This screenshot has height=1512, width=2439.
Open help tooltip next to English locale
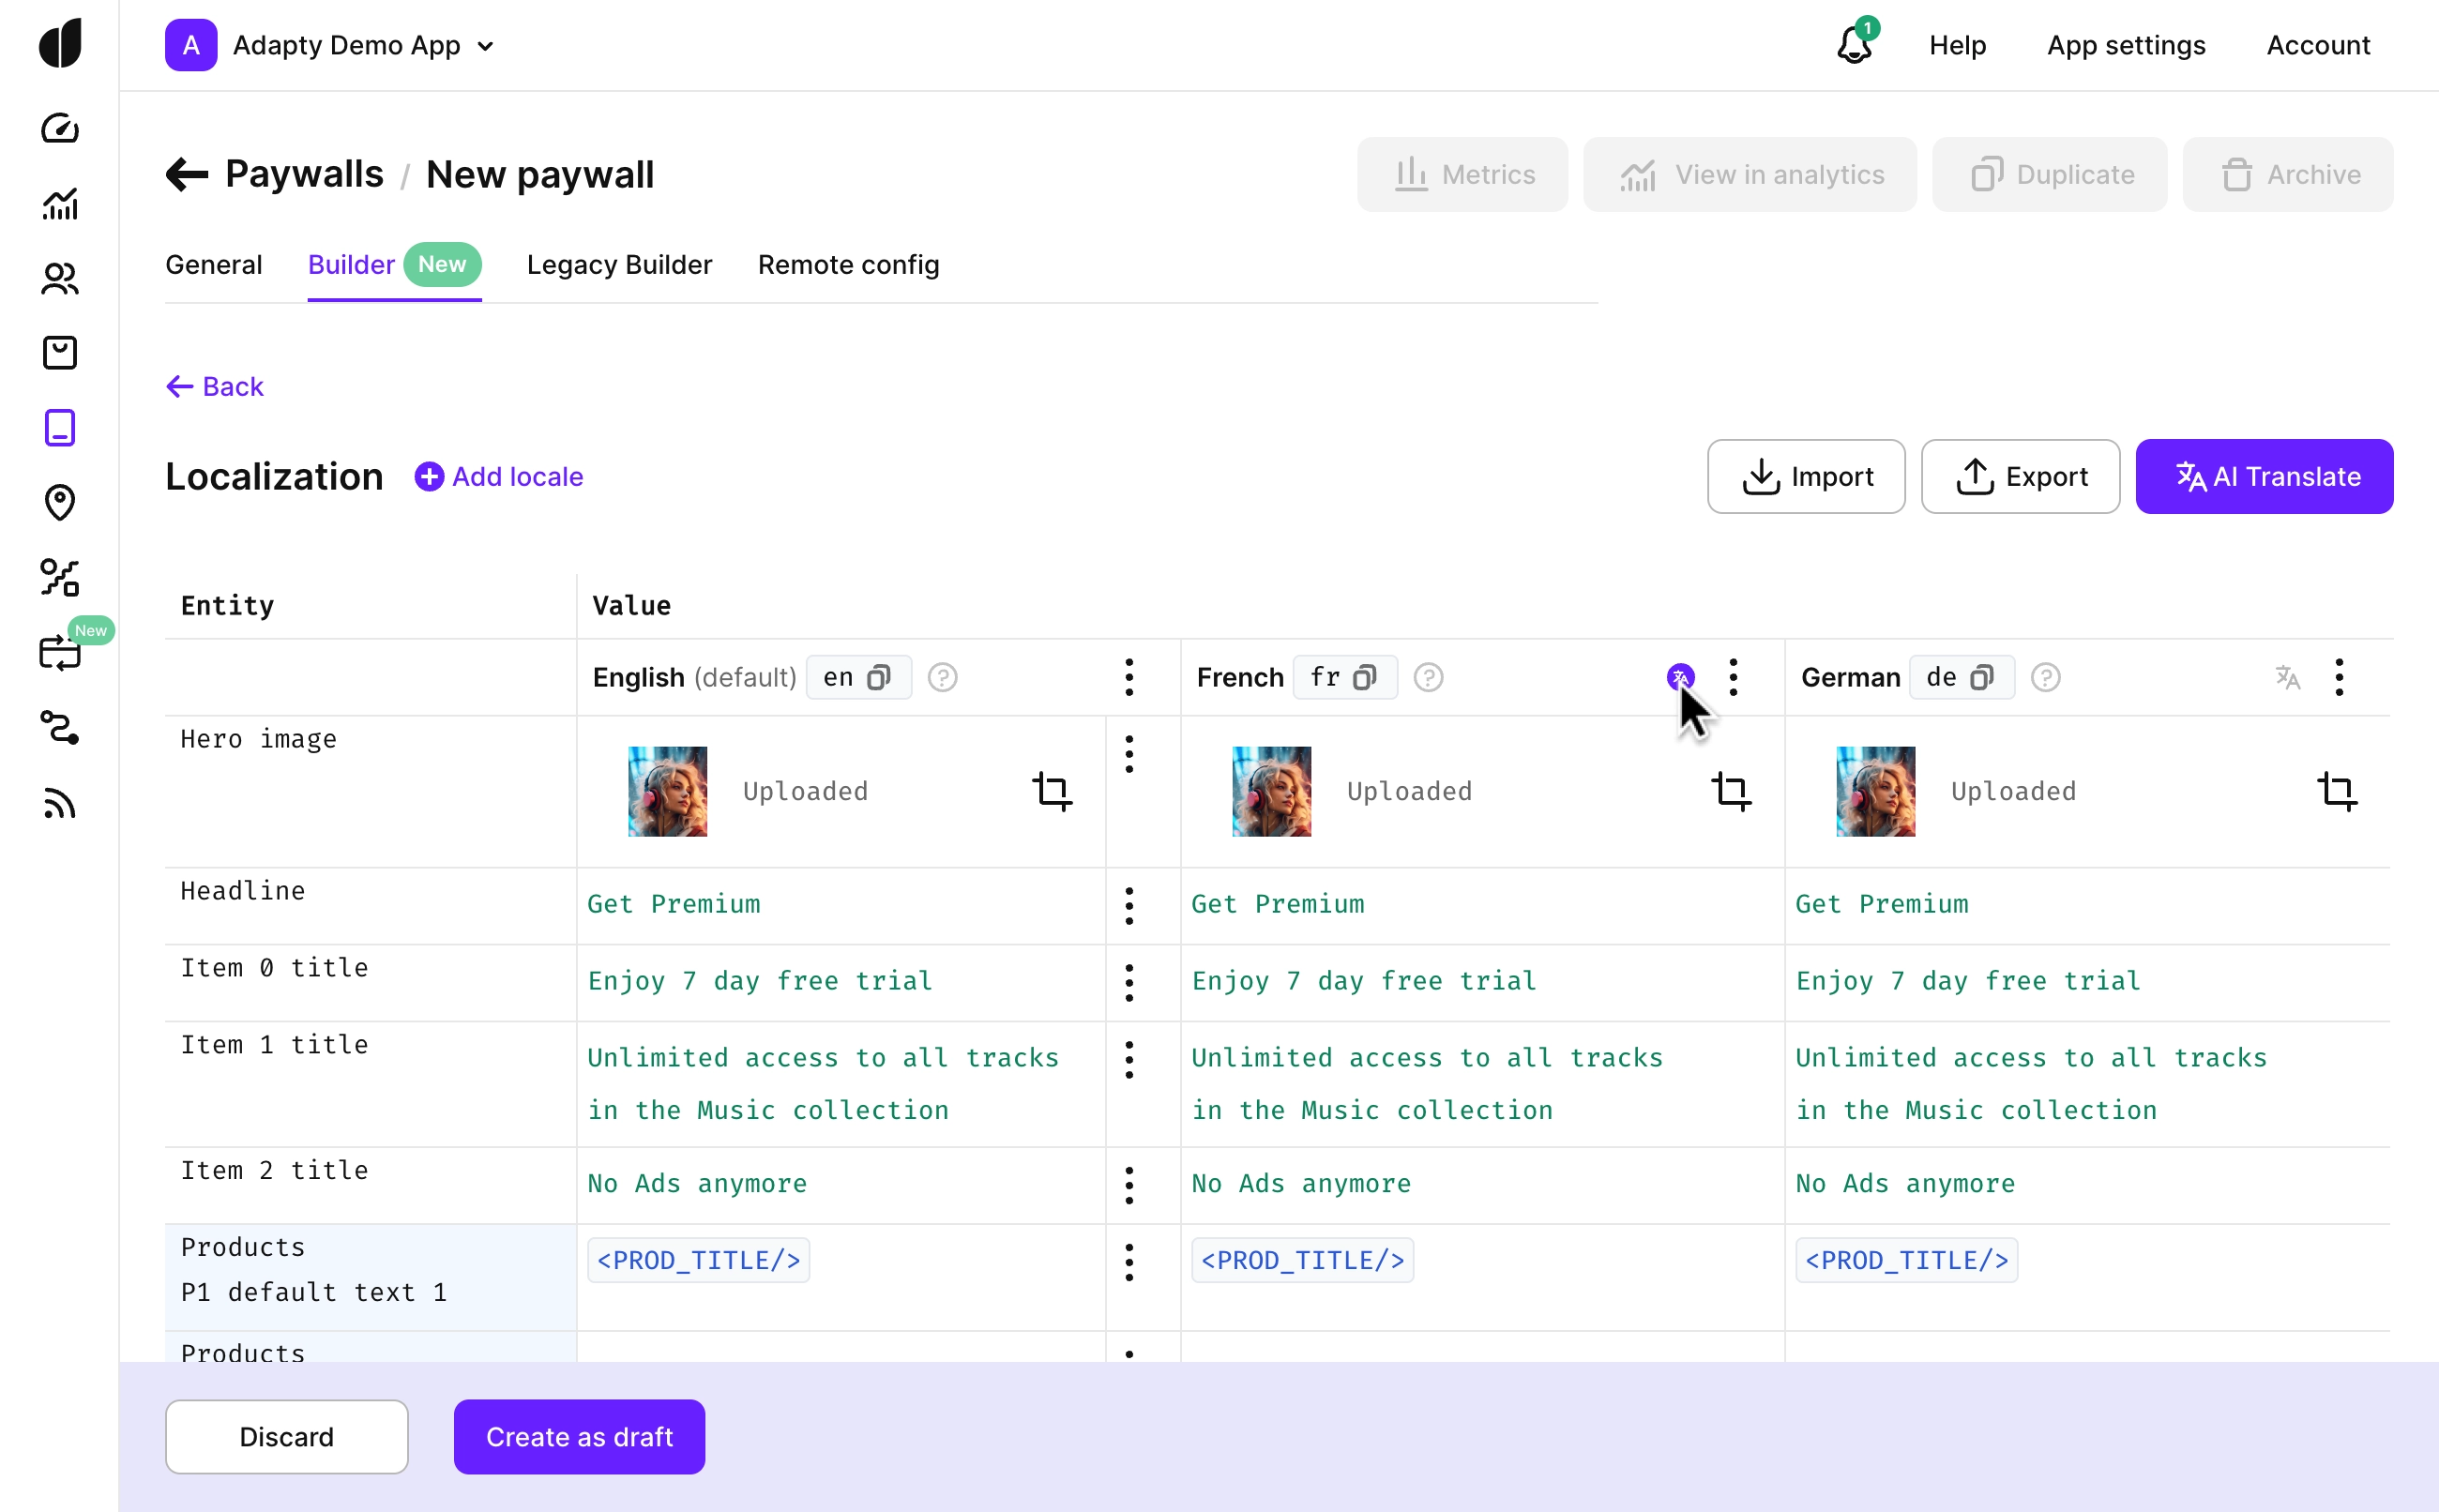tap(942, 677)
